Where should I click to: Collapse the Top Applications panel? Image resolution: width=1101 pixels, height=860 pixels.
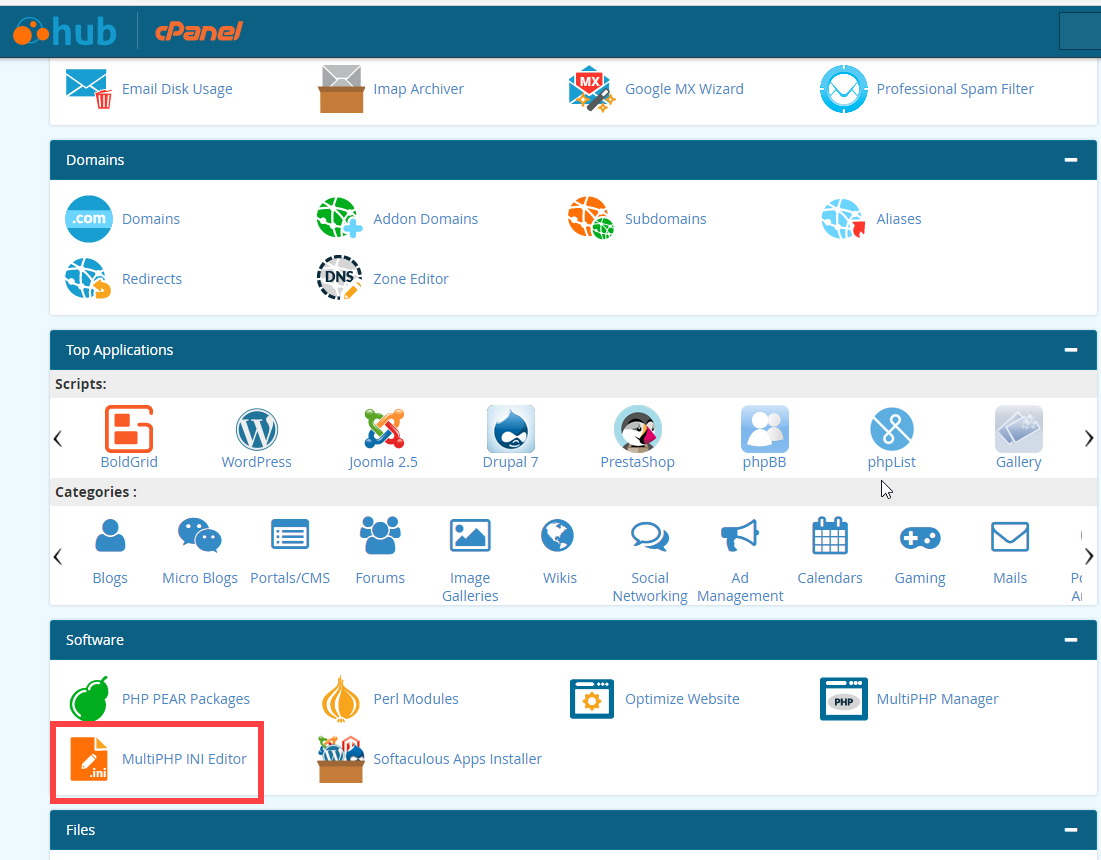[1071, 350]
